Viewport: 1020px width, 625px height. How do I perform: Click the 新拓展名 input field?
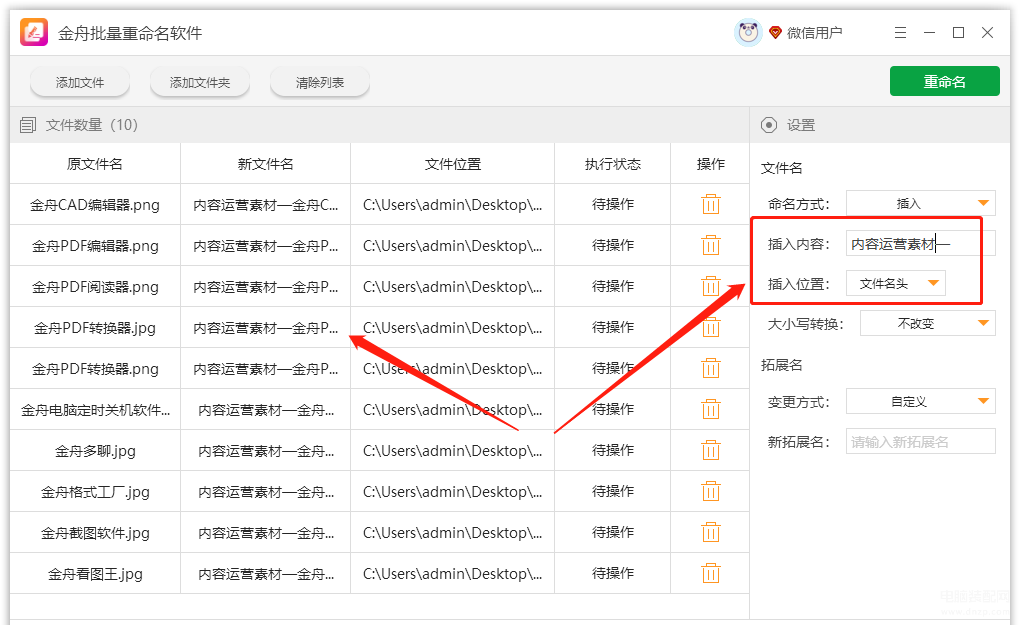tap(920, 442)
